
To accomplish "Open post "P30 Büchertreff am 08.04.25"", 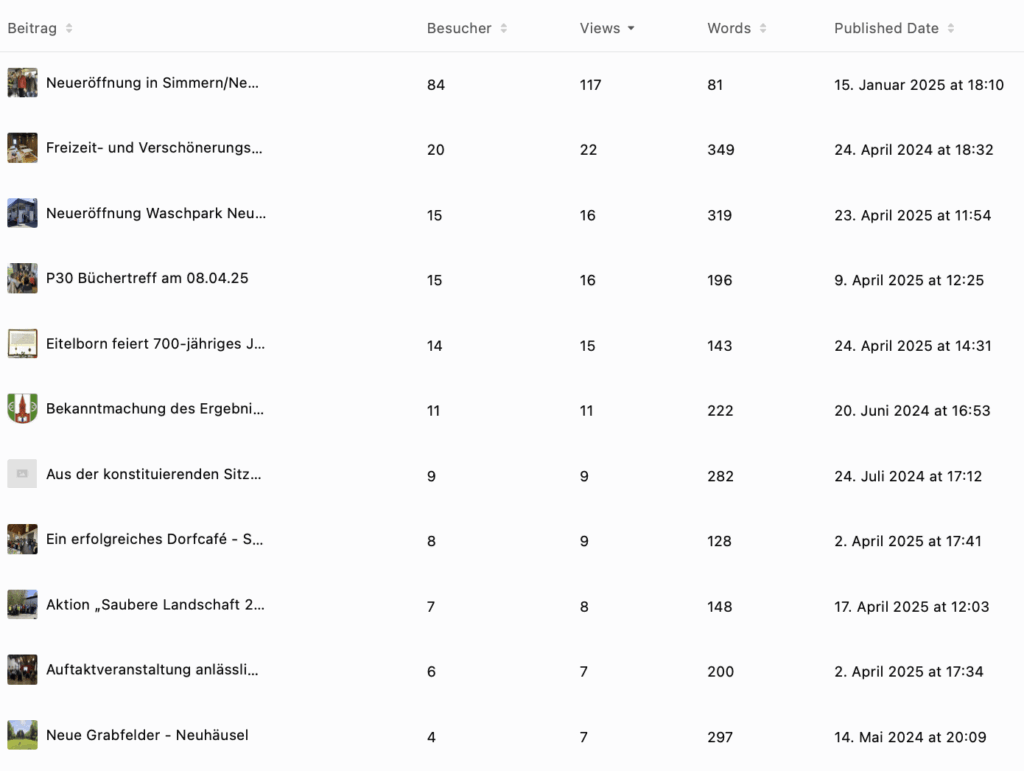I will 147,278.
